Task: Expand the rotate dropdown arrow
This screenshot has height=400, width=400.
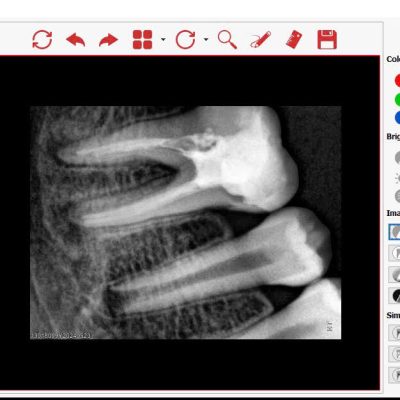Action: point(206,40)
